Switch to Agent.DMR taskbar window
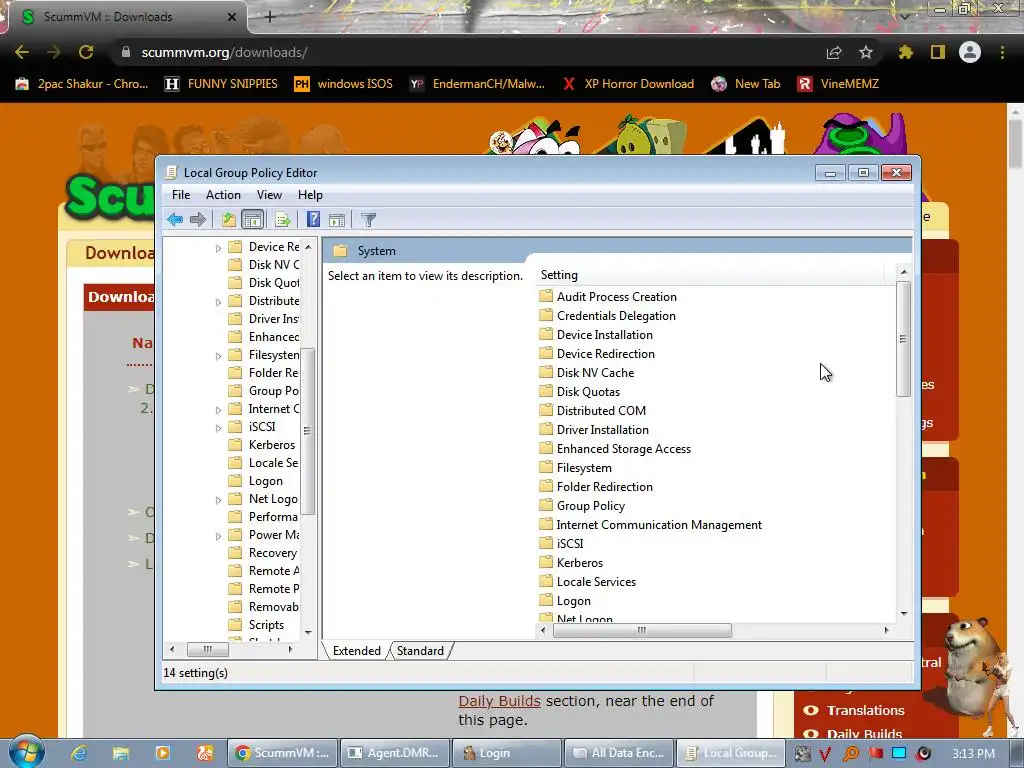 click(395, 753)
